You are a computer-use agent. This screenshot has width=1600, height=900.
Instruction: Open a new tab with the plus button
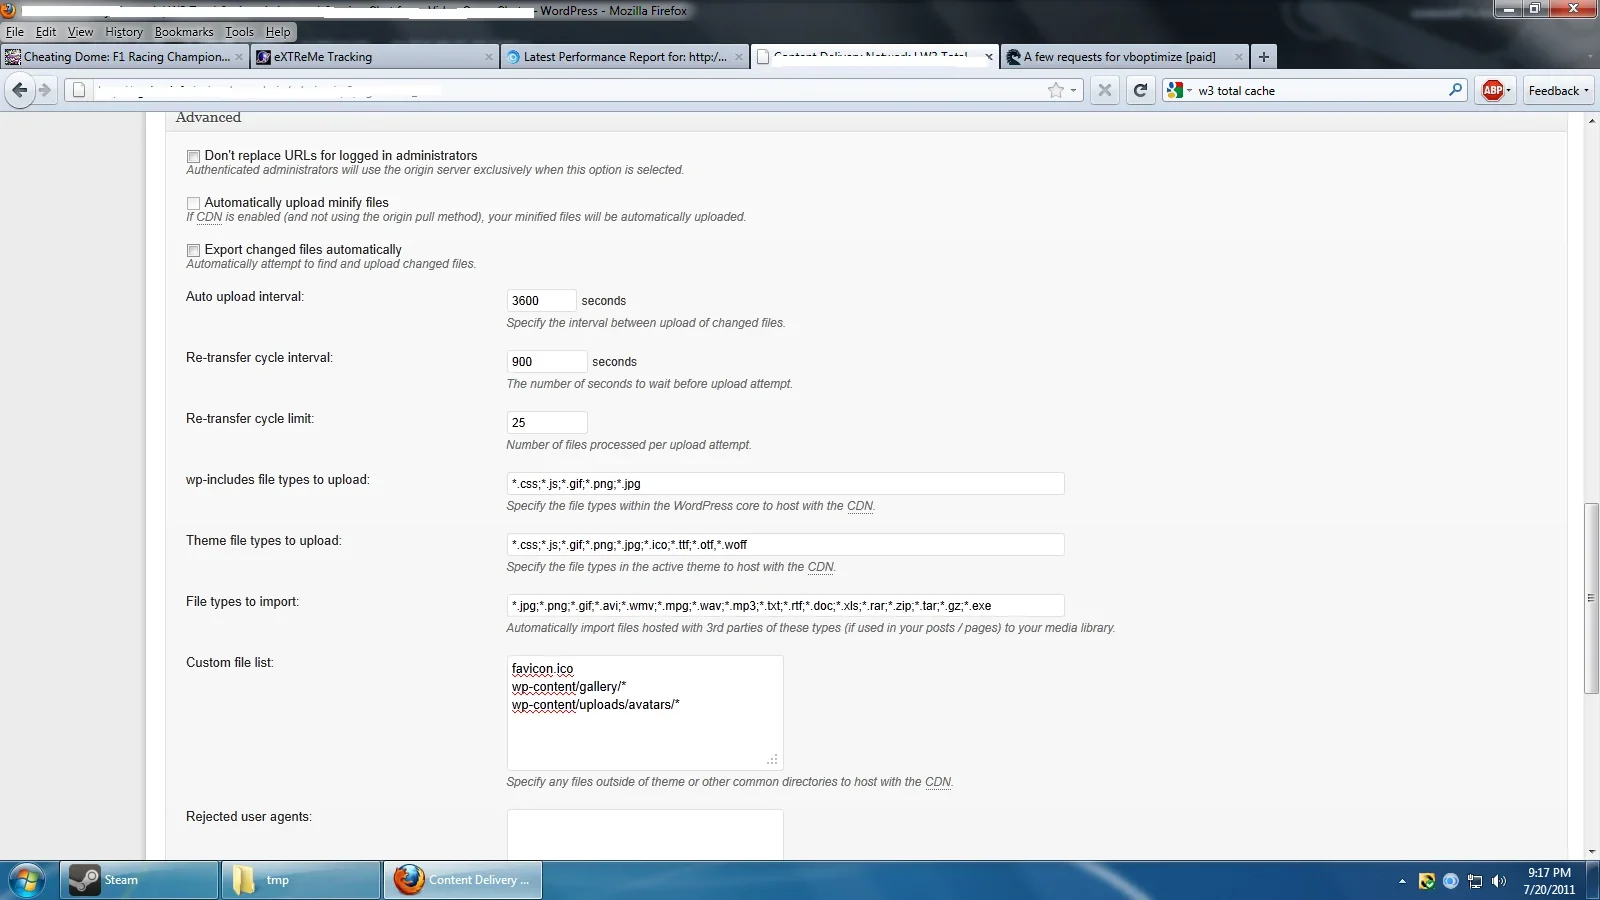1264,57
